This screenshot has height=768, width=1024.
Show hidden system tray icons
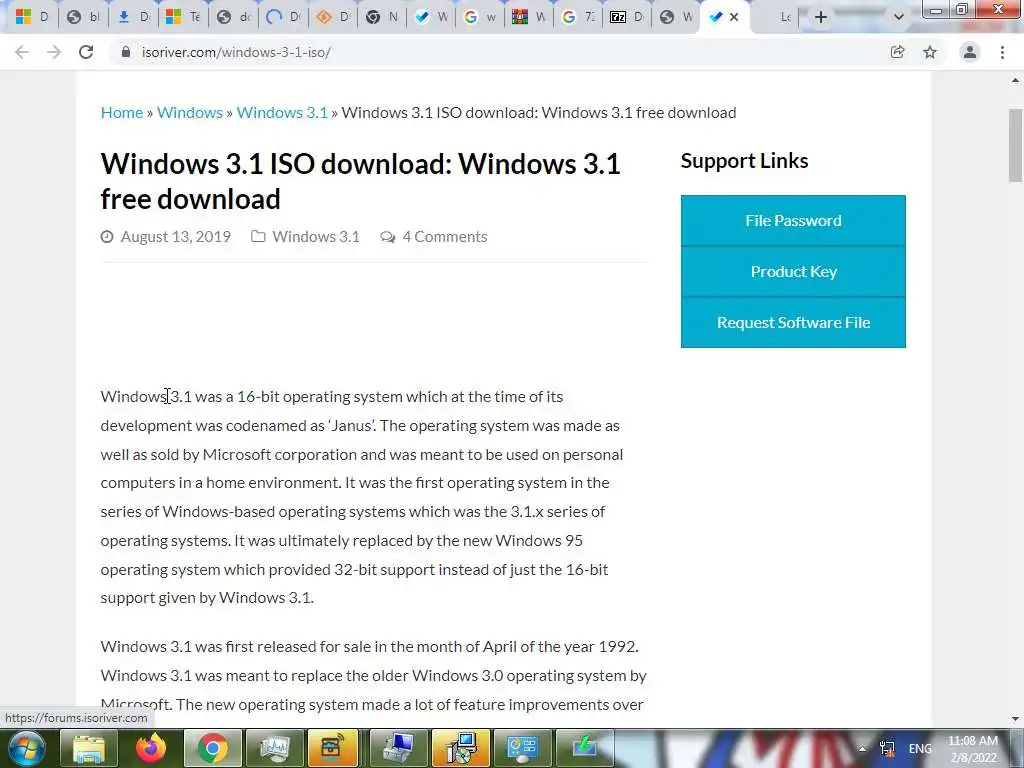(x=863, y=748)
